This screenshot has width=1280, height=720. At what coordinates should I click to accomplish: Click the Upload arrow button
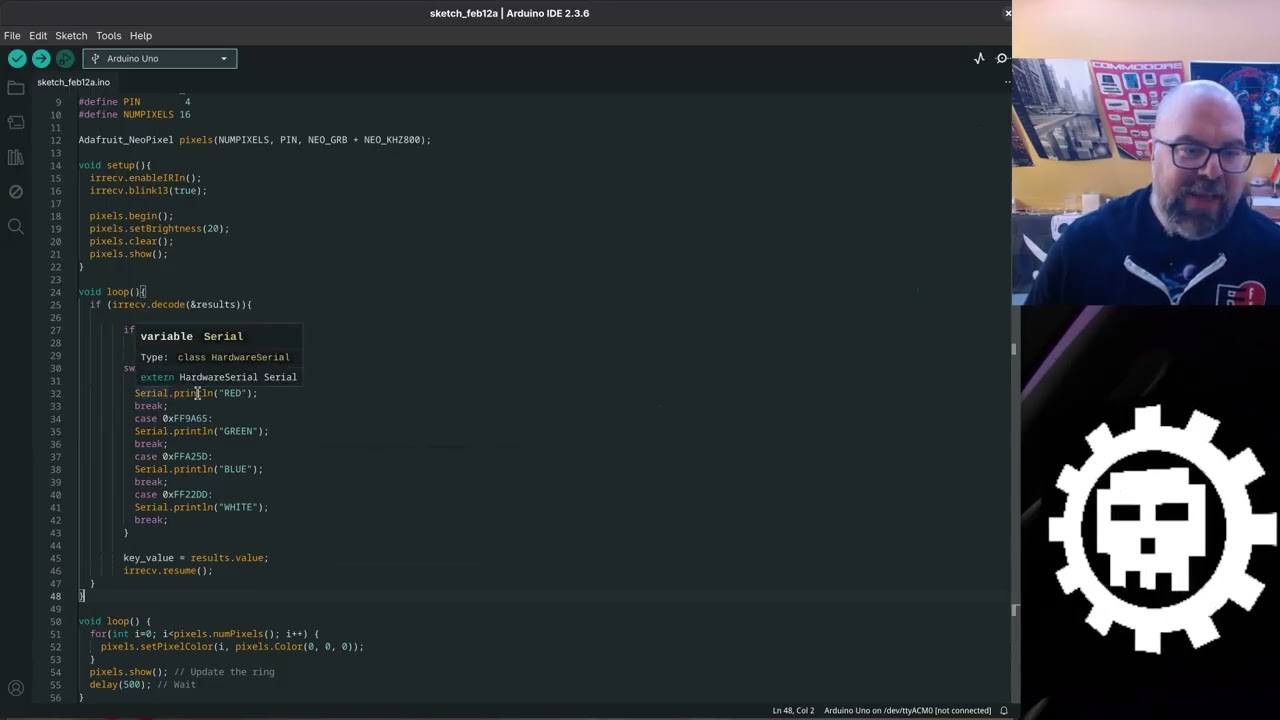point(41,59)
